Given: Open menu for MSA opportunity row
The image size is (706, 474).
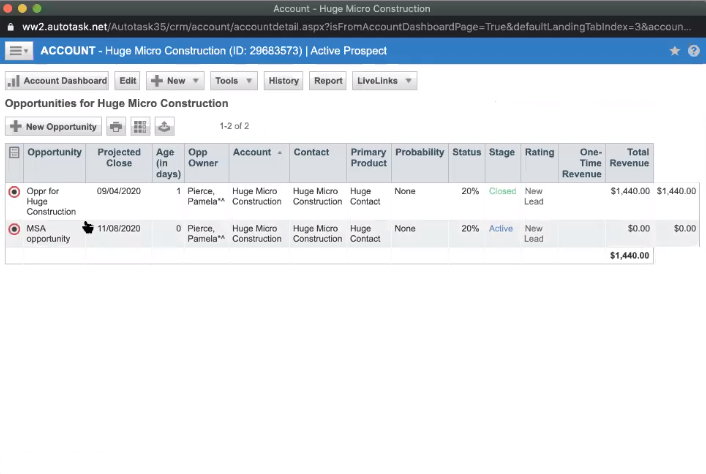Looking at the screenshot, I should [14, 229].
